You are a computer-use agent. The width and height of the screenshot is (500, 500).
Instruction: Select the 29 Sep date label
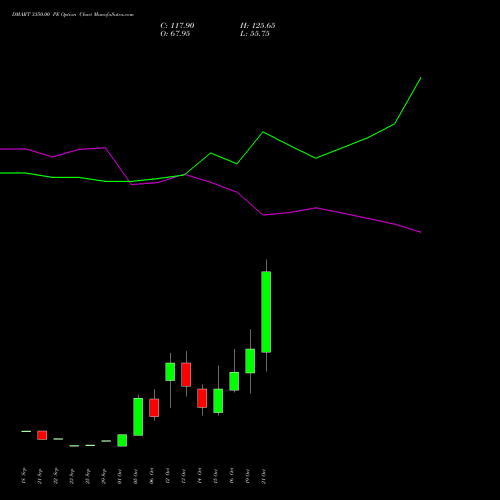[104, 476]
